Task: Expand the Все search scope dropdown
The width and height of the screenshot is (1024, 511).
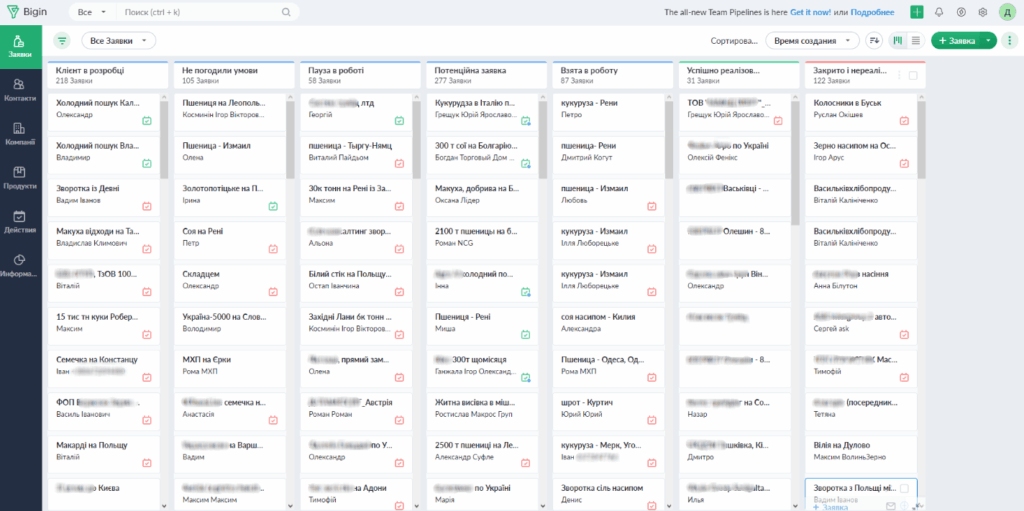Action: [x=92, y=12]
